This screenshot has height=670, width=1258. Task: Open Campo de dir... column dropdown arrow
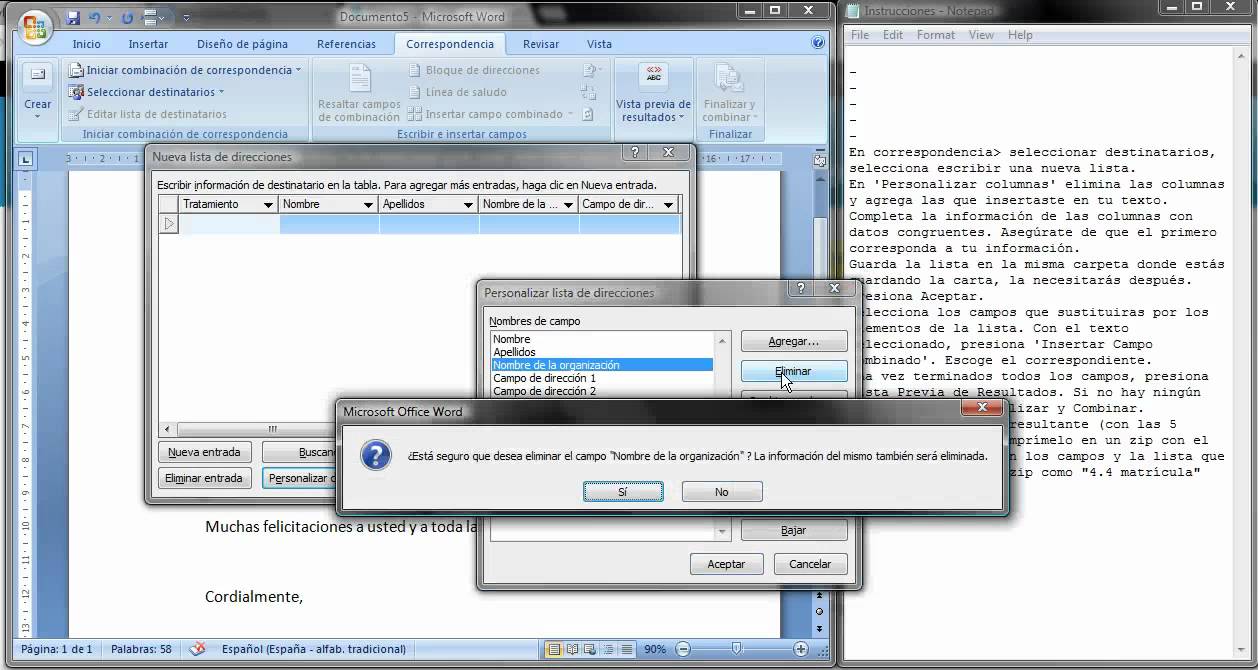(x=668, y=204)
